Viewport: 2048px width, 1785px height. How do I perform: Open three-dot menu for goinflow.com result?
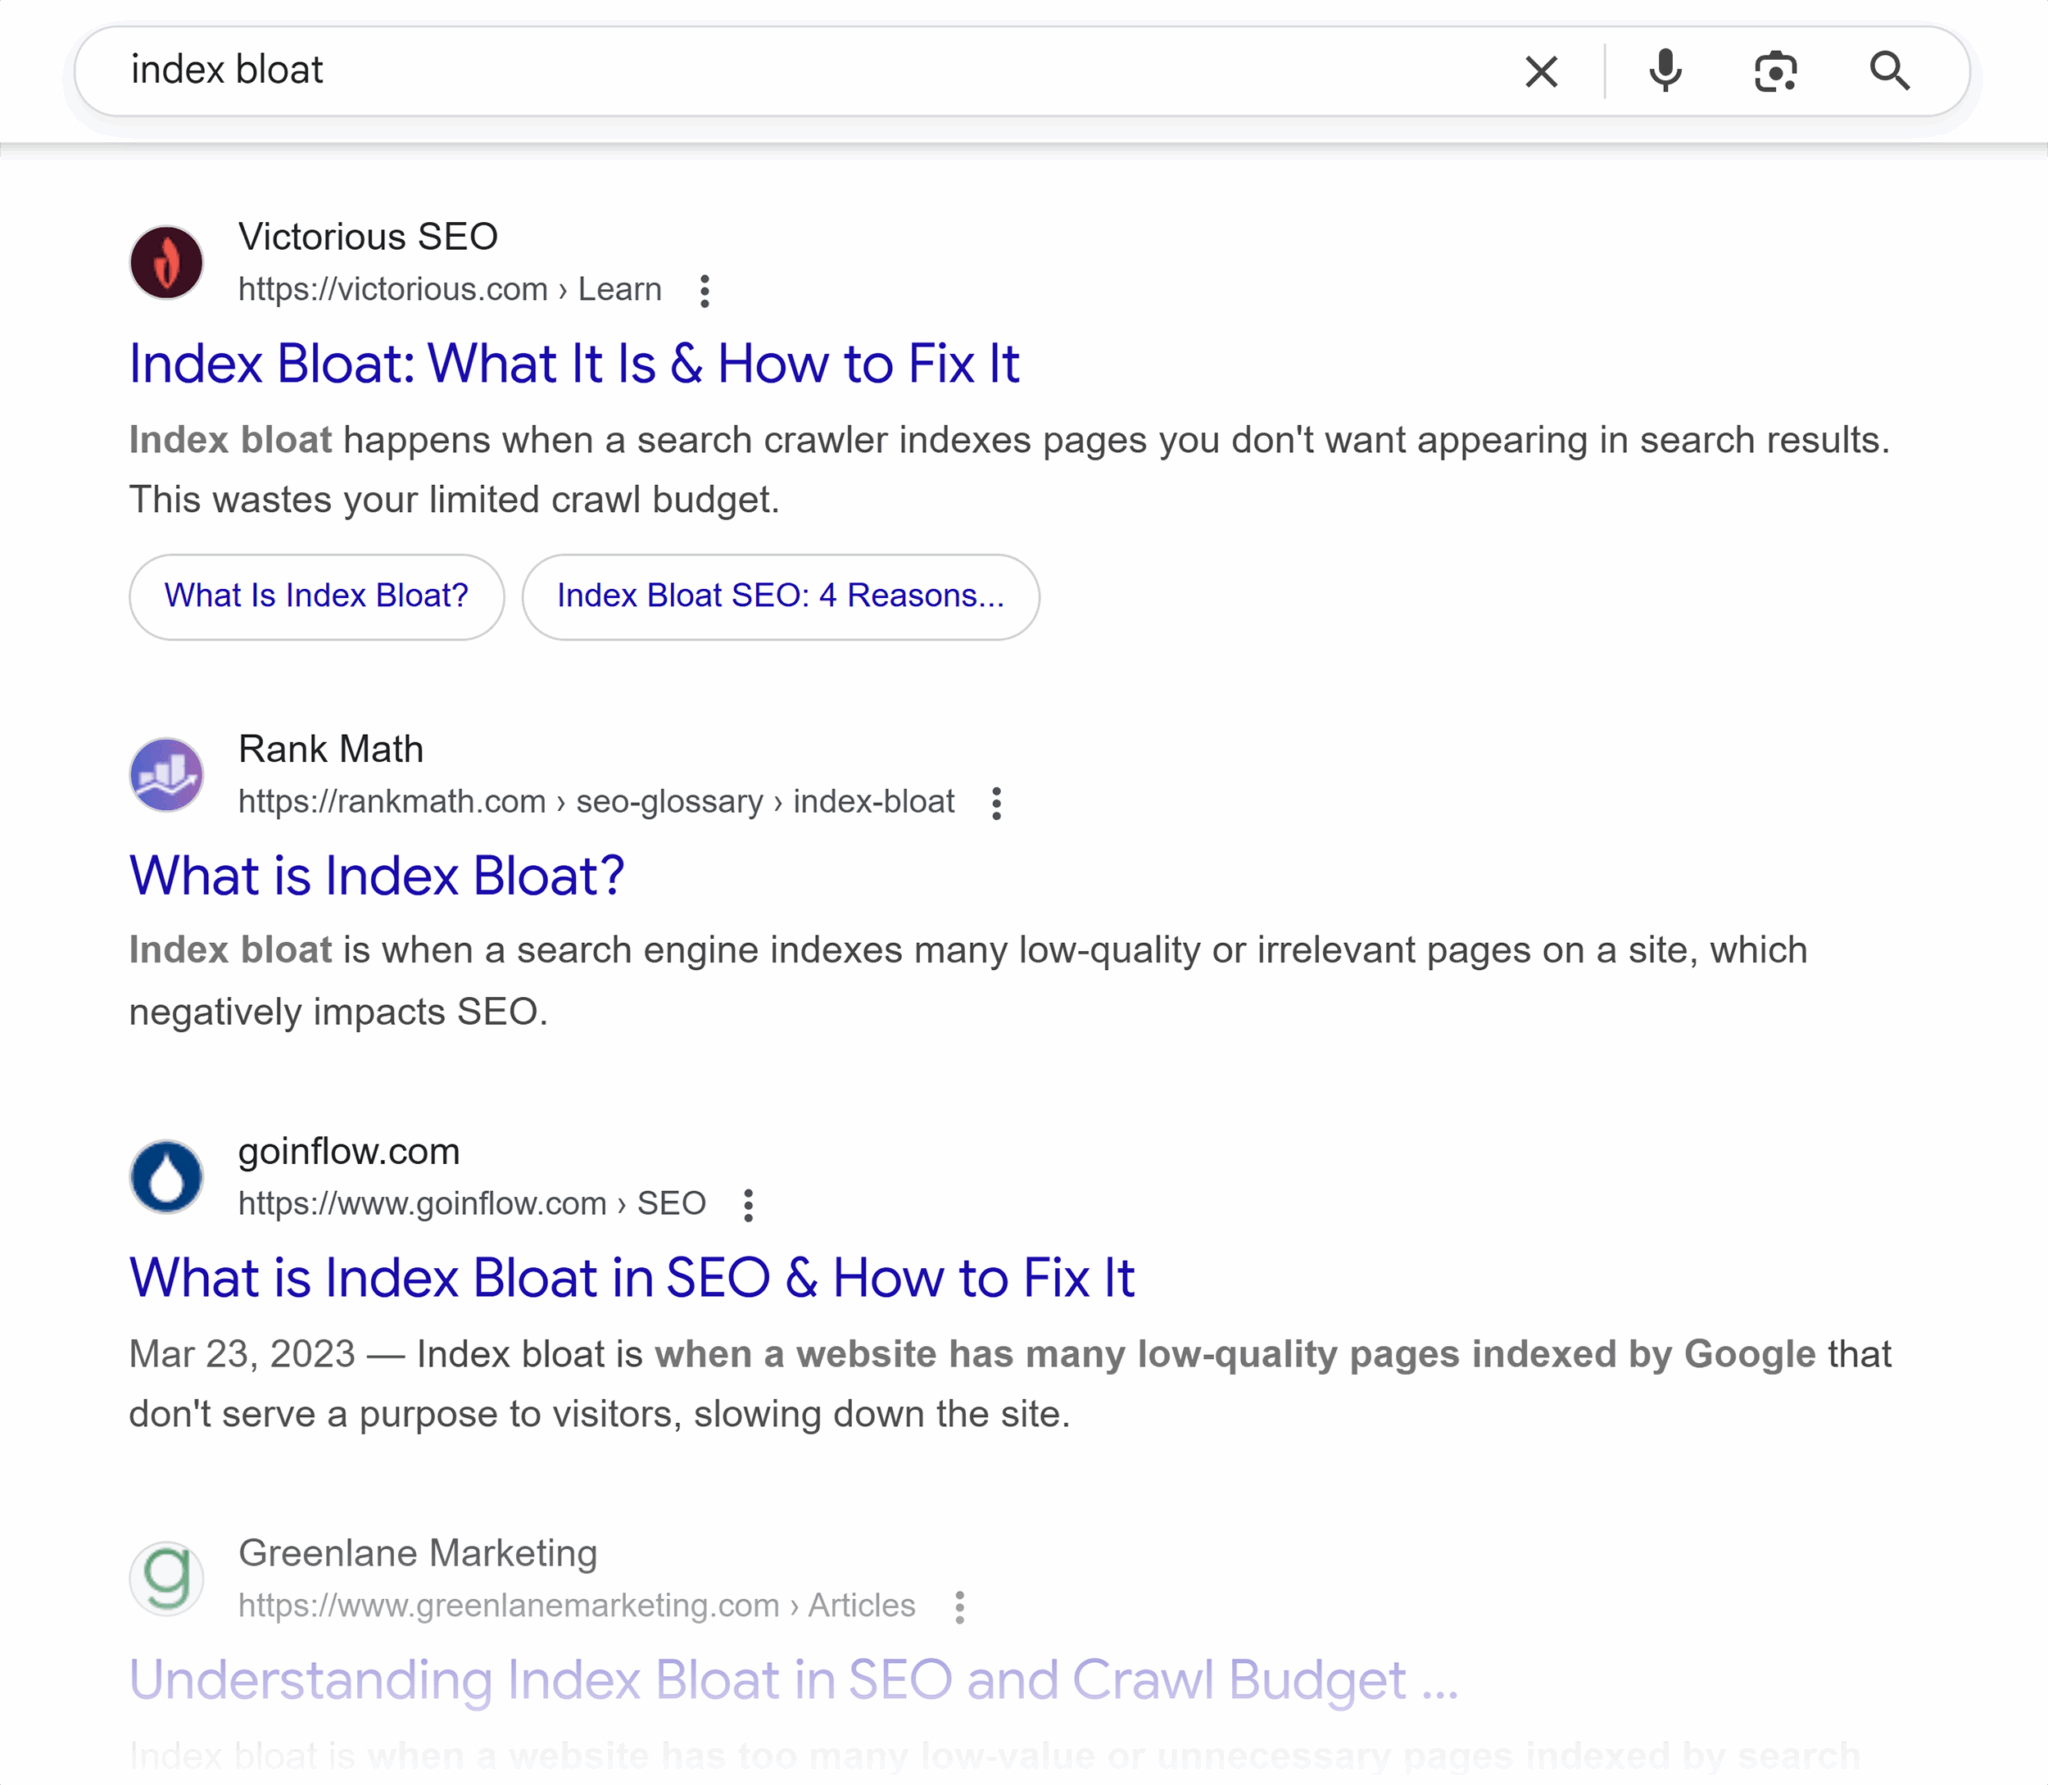tap(748, 1205)
